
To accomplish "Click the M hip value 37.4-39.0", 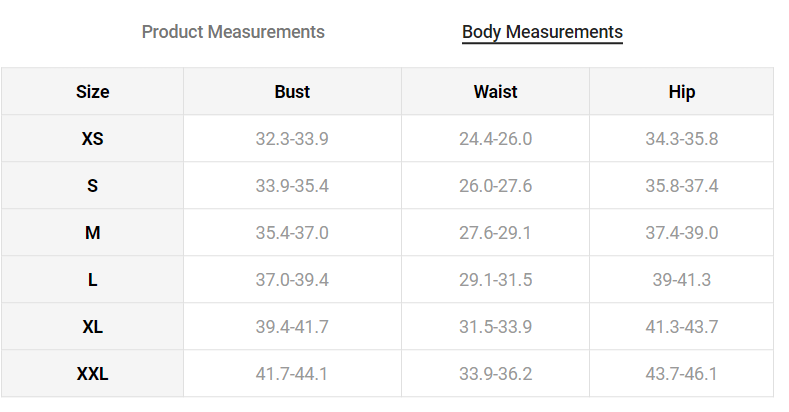I will [681, 233].
